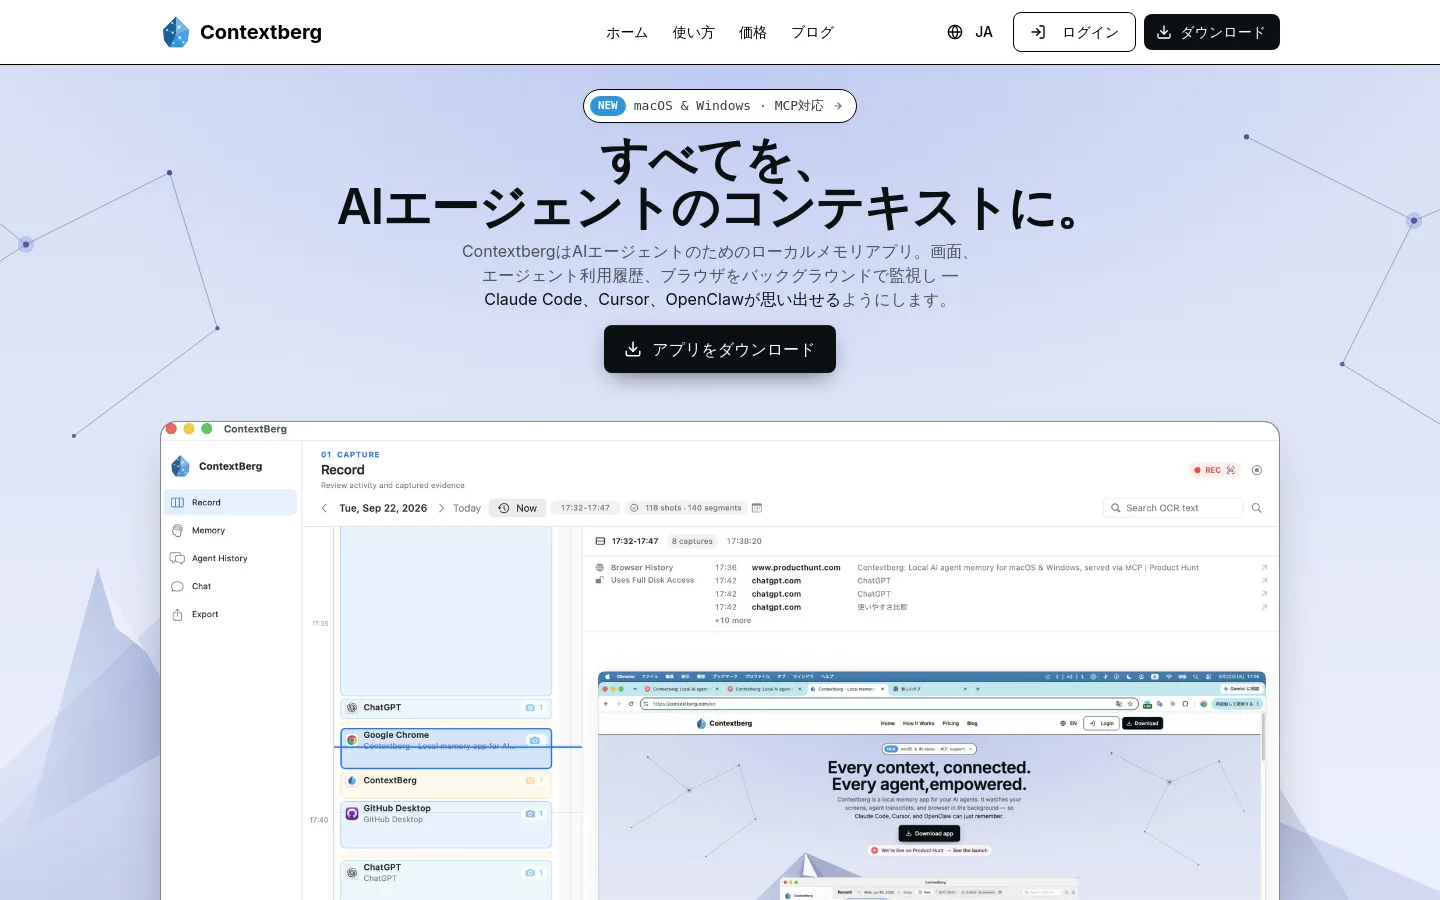This screenshot has height=900, width=1440.
Task: Select the ContextBerg timeline card
Action: (446, 784)
